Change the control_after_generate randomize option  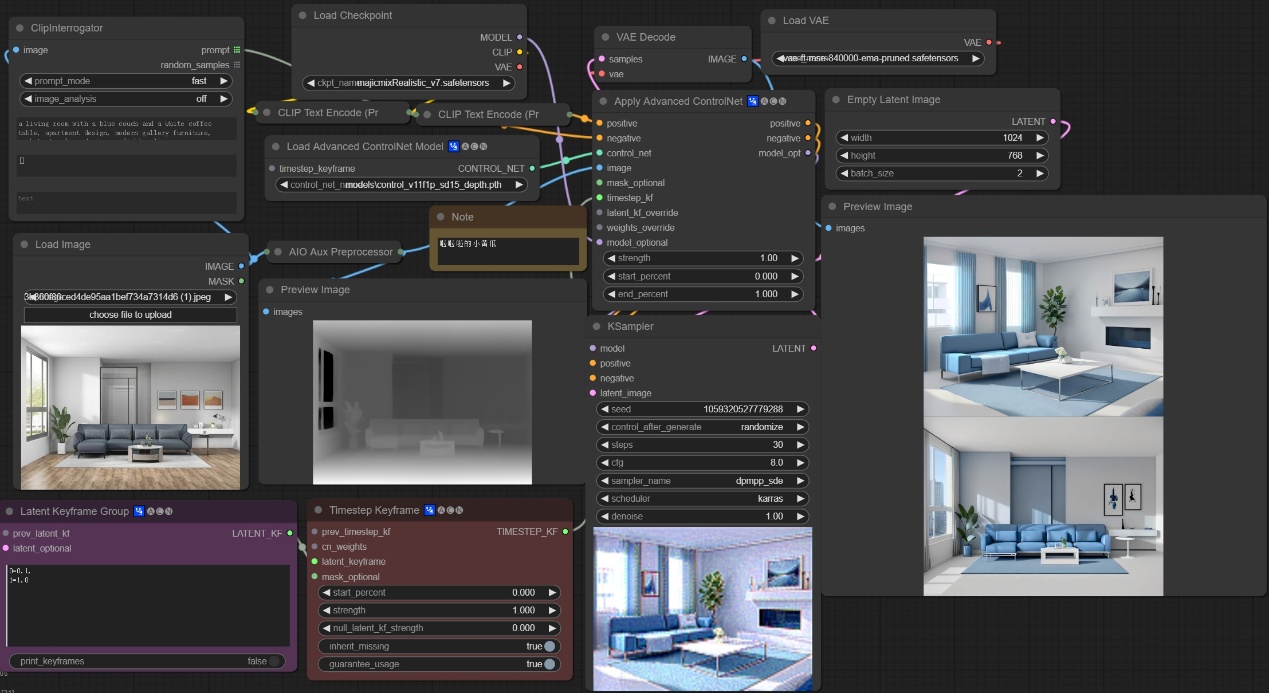tap(702, 427)
